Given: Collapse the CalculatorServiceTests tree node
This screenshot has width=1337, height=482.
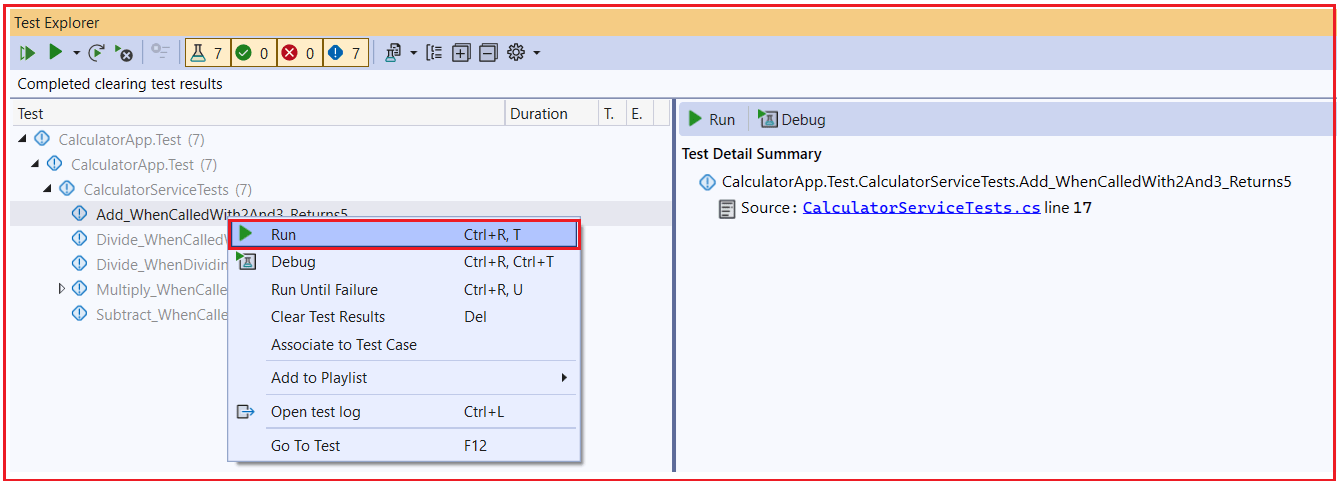Looking at the screenshot, I should (47, 189).
